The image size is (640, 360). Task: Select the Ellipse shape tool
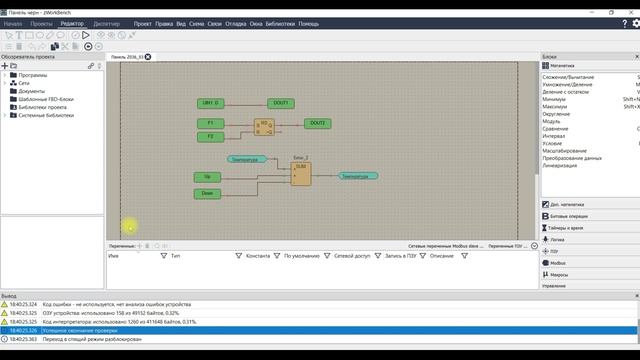click(x=40, y=36)
